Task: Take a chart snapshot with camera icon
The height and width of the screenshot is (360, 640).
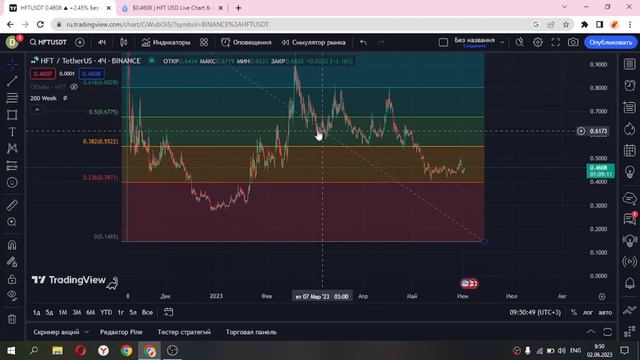Action: pos(573,42)
